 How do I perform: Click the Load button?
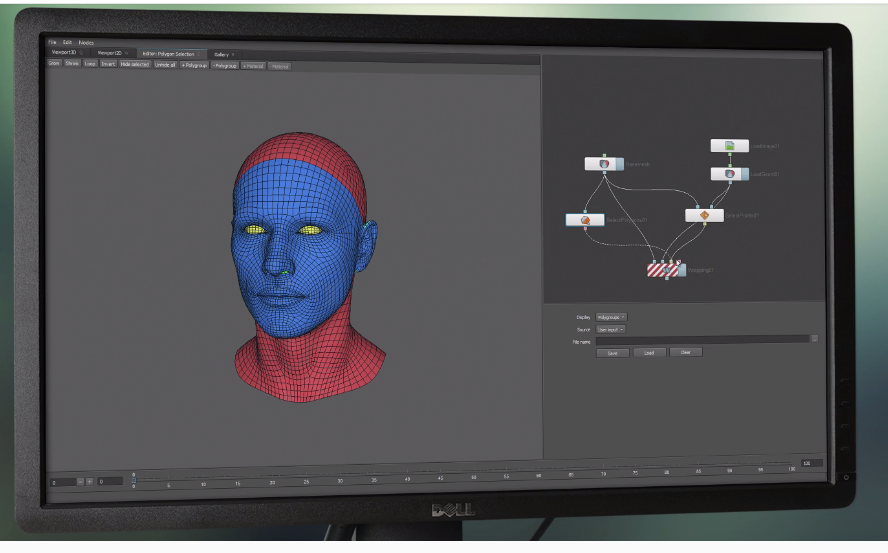[649, 352]
